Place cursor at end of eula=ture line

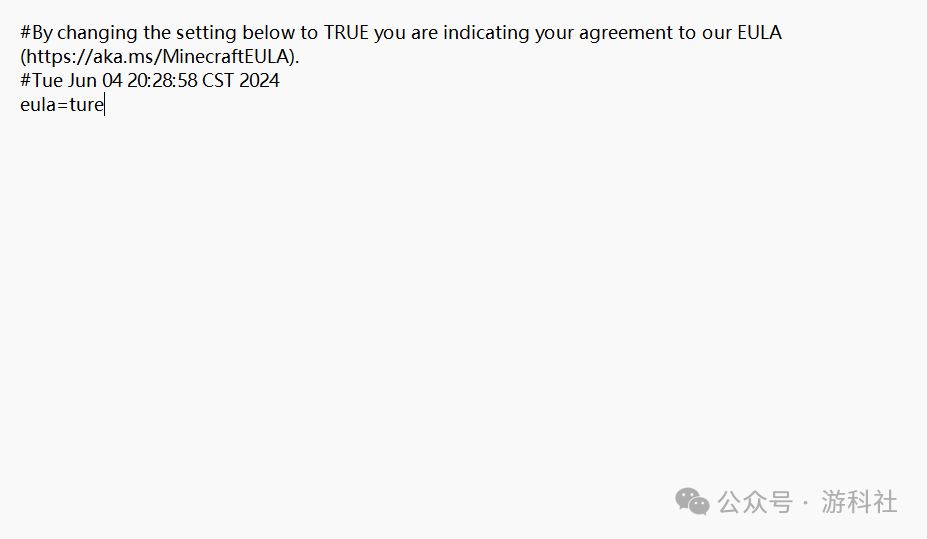104,104
